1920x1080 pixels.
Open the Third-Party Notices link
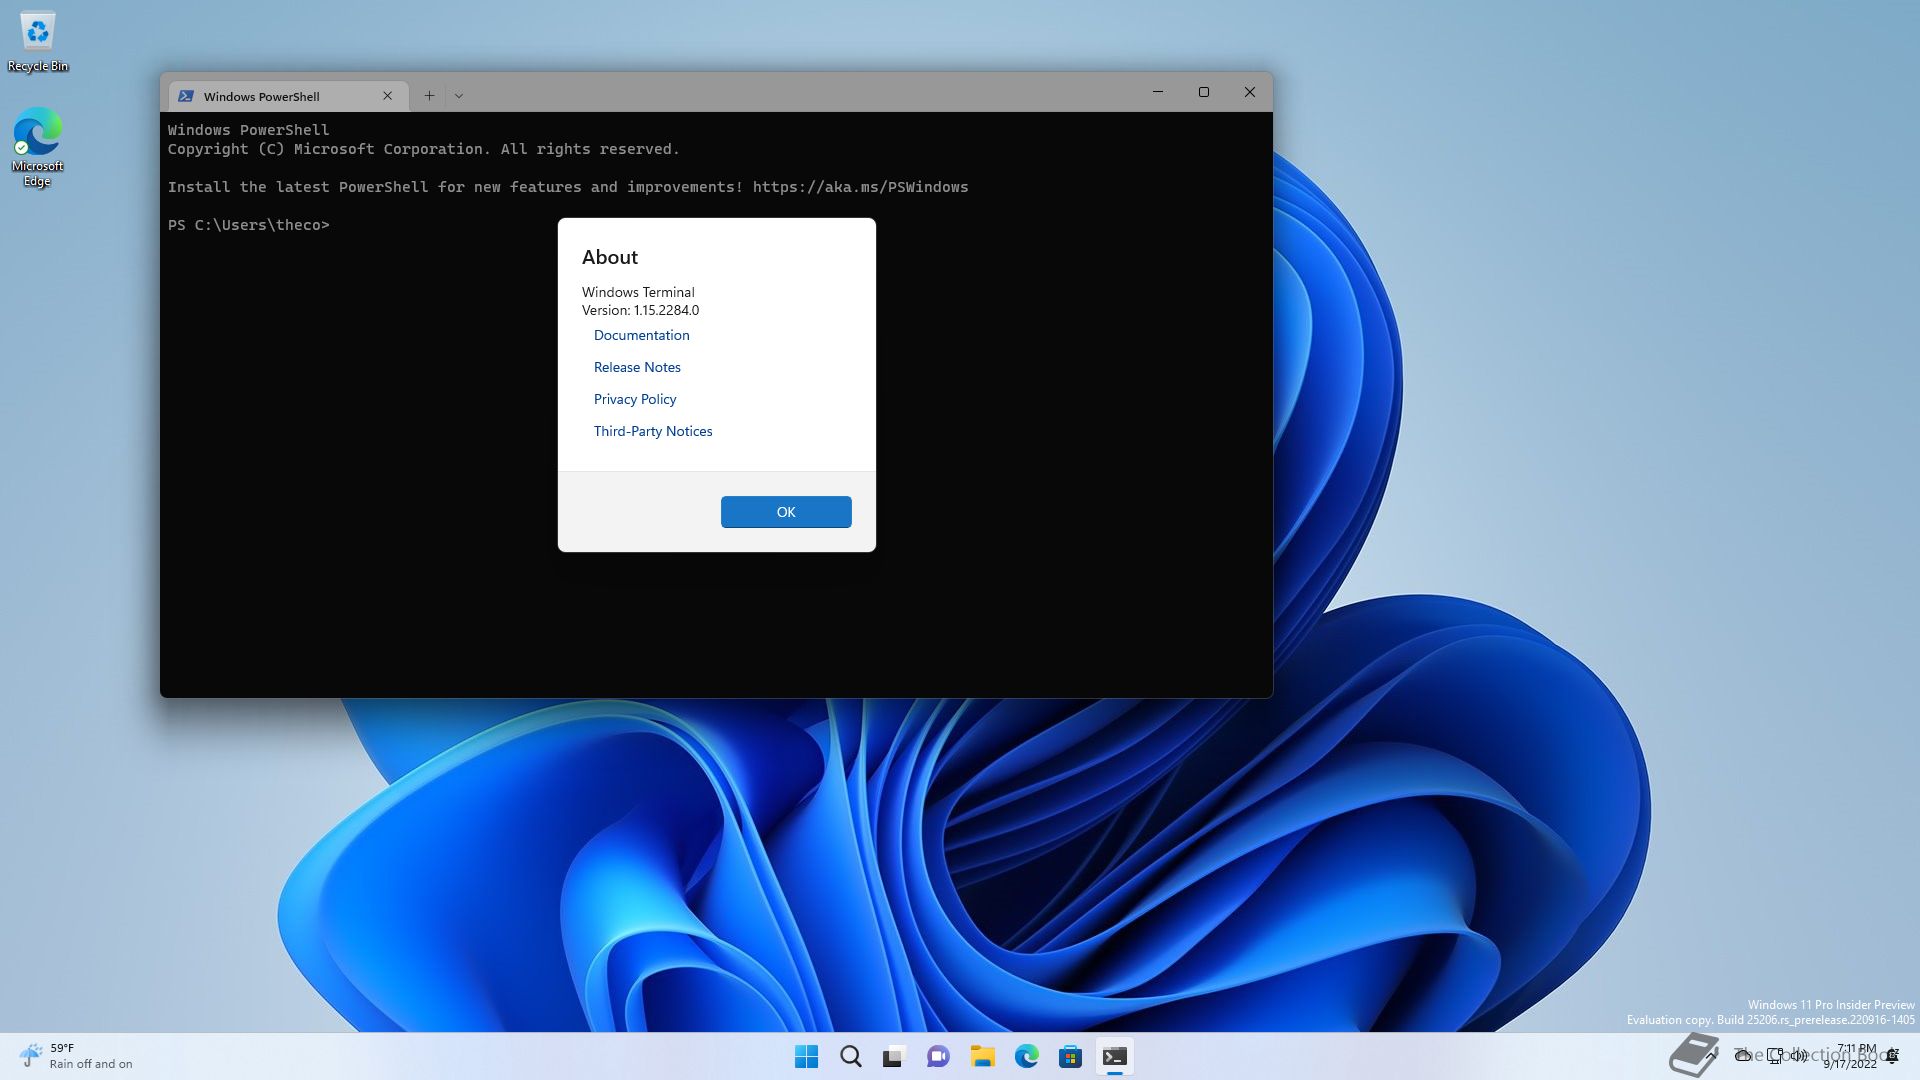click(x=653, y=431)
